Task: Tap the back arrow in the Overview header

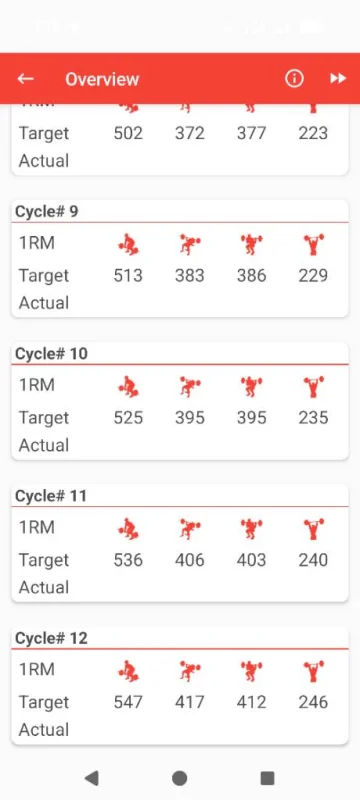Action: pos(25,79)
